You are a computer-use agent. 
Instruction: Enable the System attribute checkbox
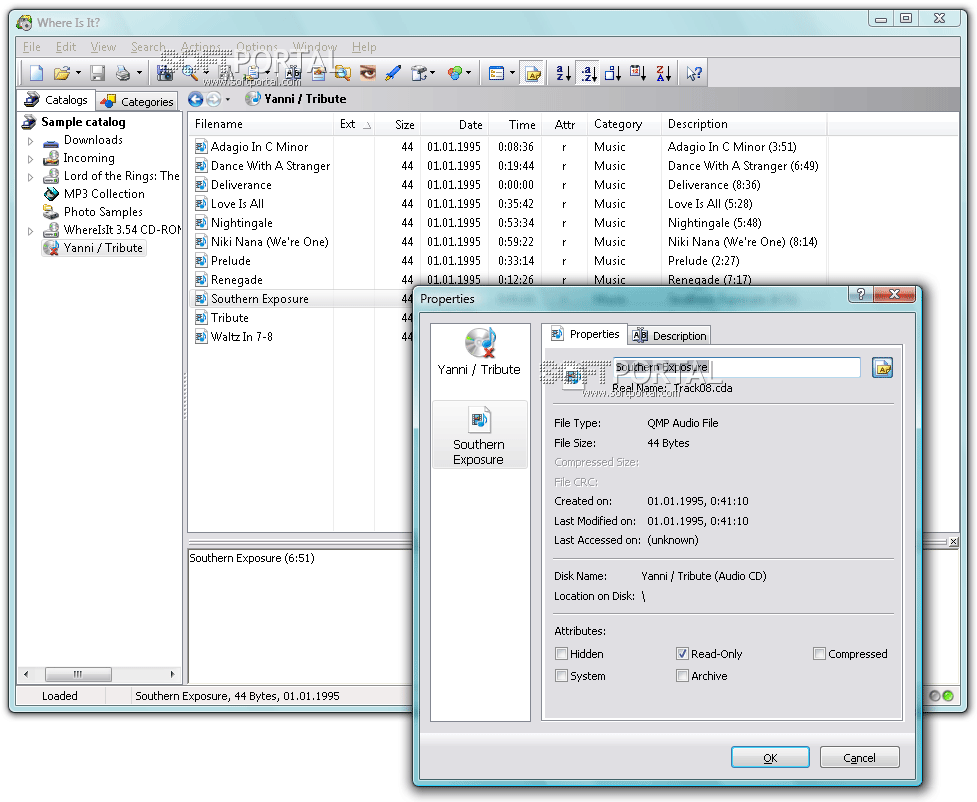561,675
